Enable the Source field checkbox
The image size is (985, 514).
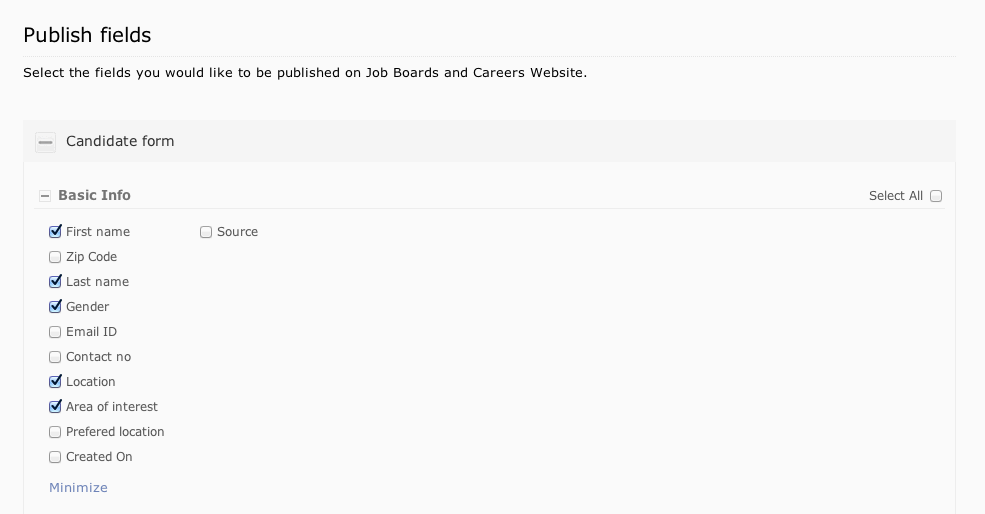coord(206,232)
